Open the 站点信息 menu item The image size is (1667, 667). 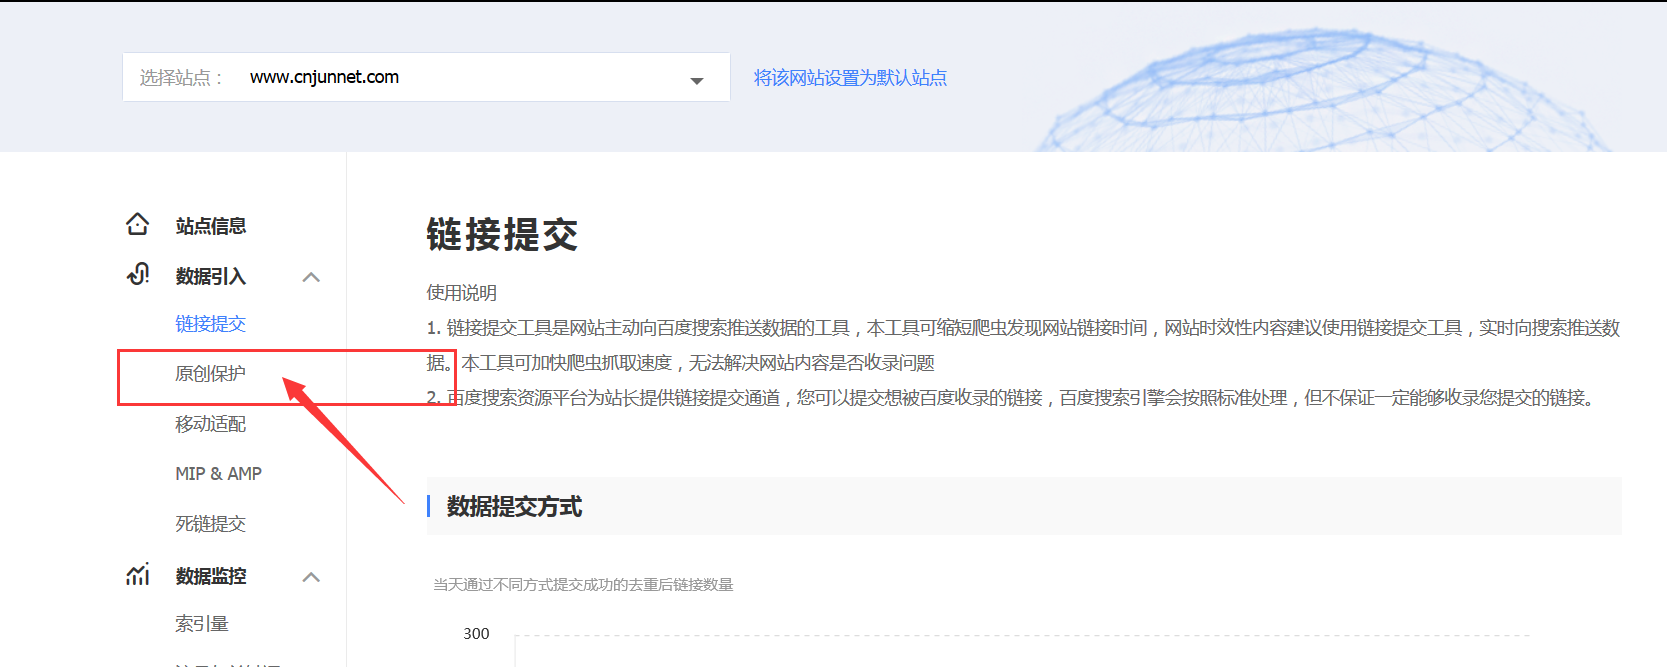[210, 226]
